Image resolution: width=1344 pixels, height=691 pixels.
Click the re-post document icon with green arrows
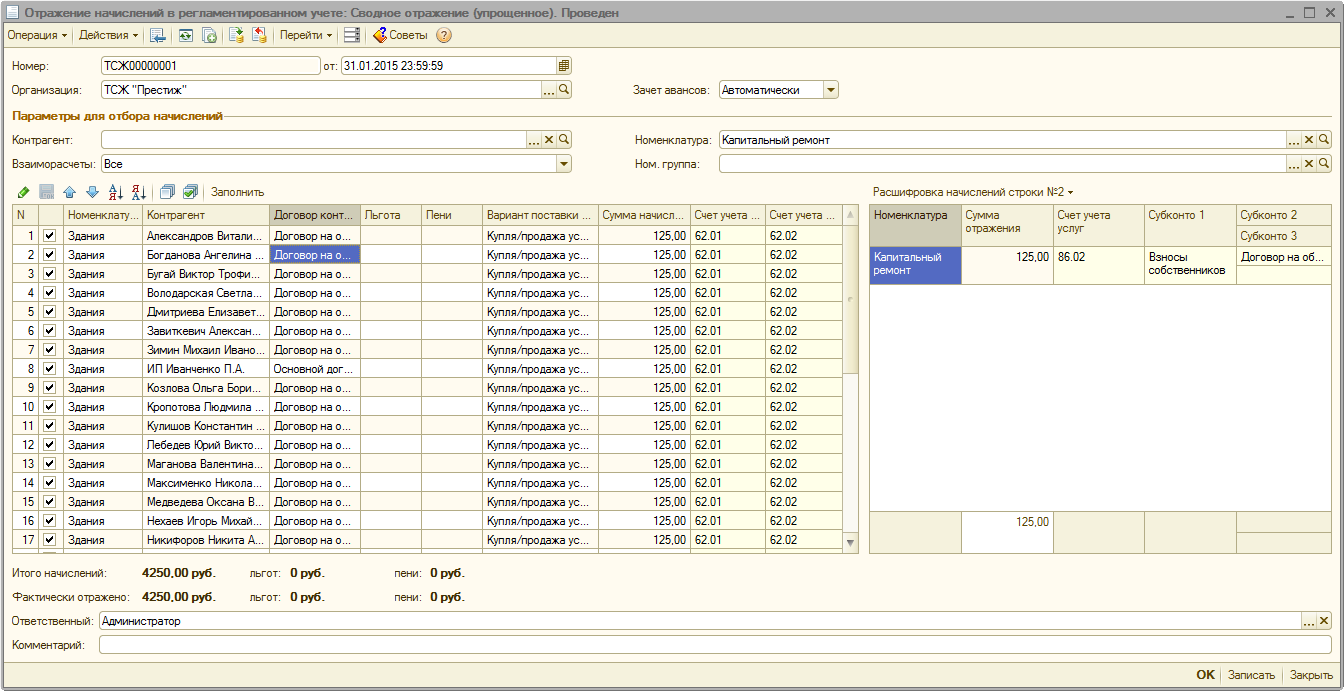point(186,35)
